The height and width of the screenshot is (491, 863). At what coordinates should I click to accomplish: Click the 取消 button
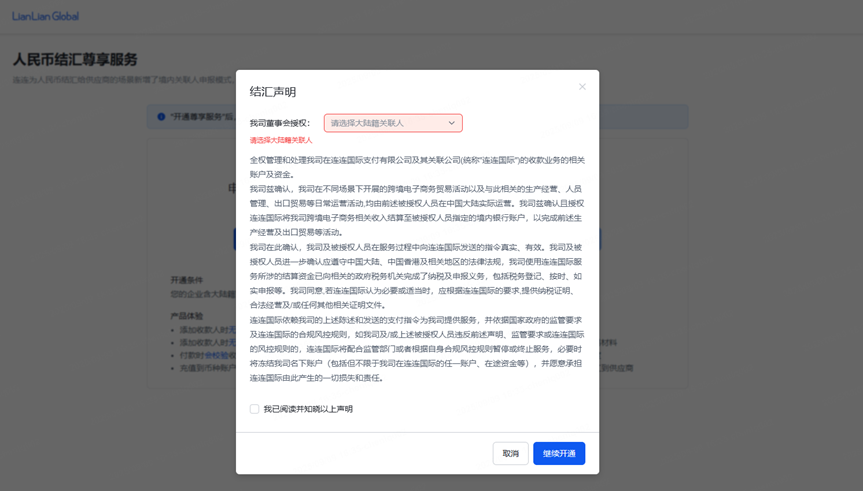pos(510,454)
